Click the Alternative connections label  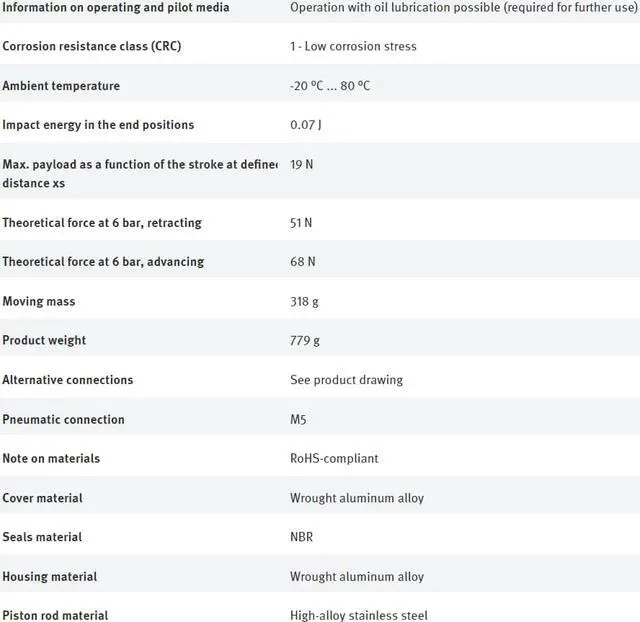coord(67,380)
